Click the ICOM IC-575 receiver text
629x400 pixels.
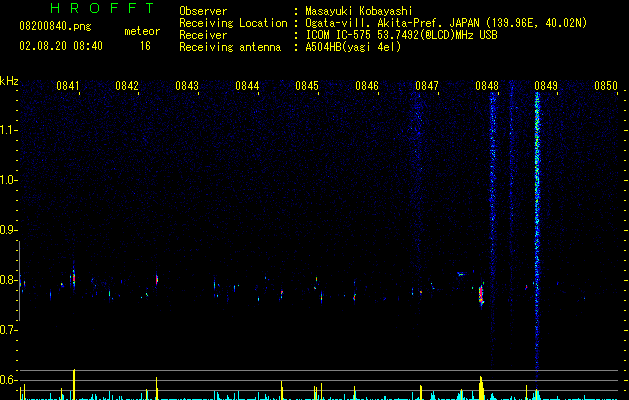coord(401,35)
